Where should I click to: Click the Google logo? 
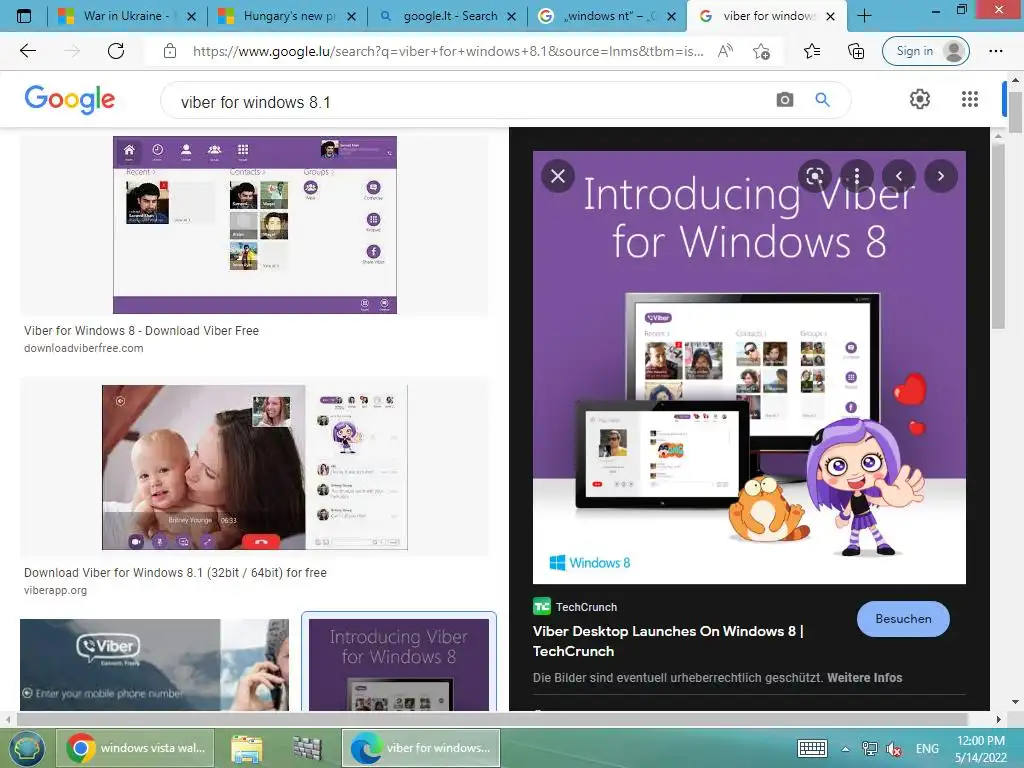pos(69,99)
